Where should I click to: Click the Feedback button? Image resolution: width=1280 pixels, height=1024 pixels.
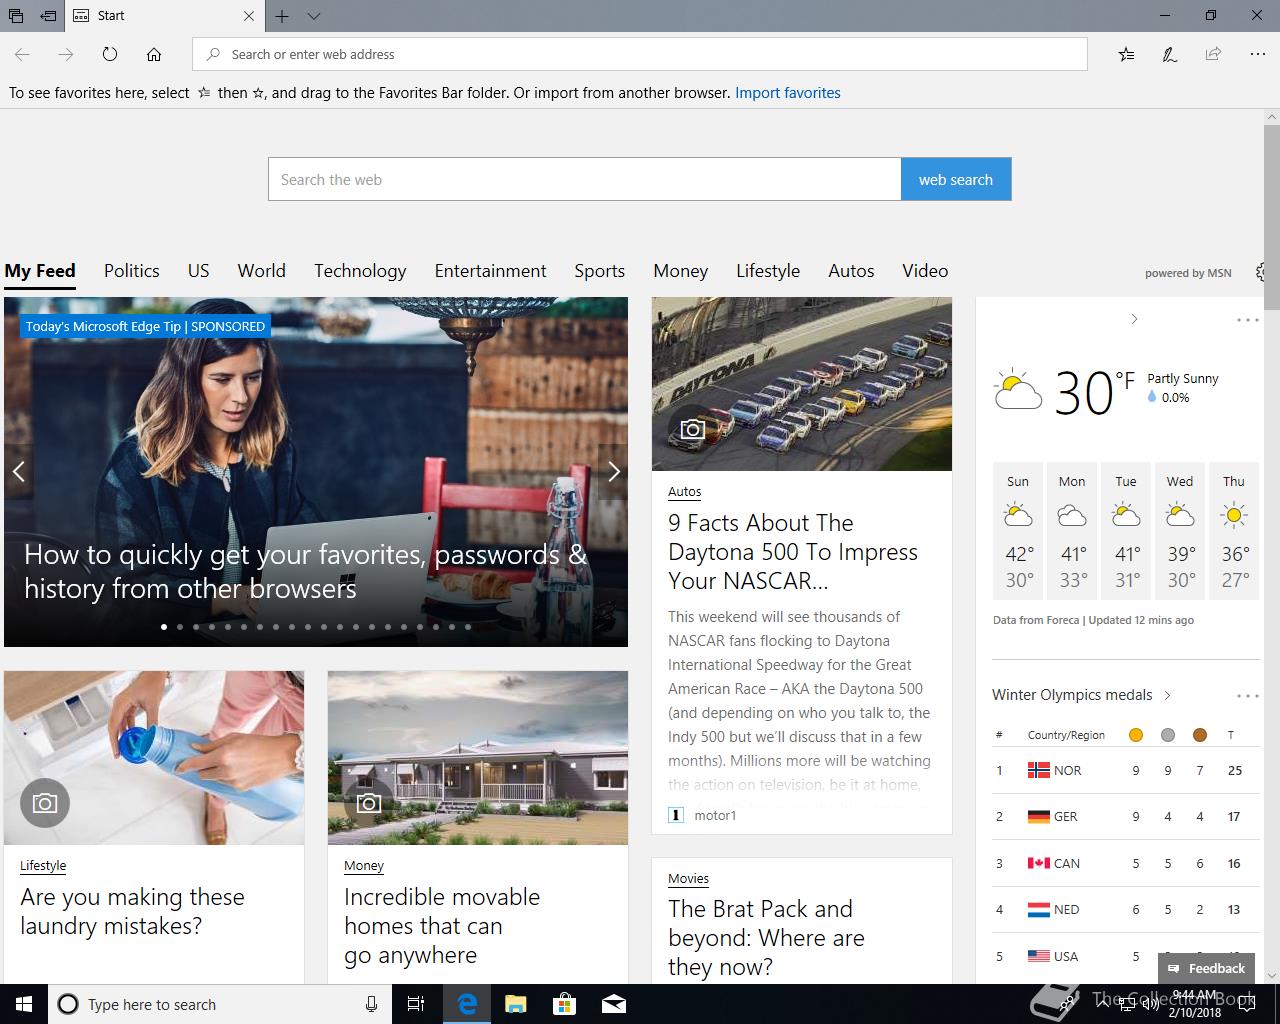[x=1206, y=968]
